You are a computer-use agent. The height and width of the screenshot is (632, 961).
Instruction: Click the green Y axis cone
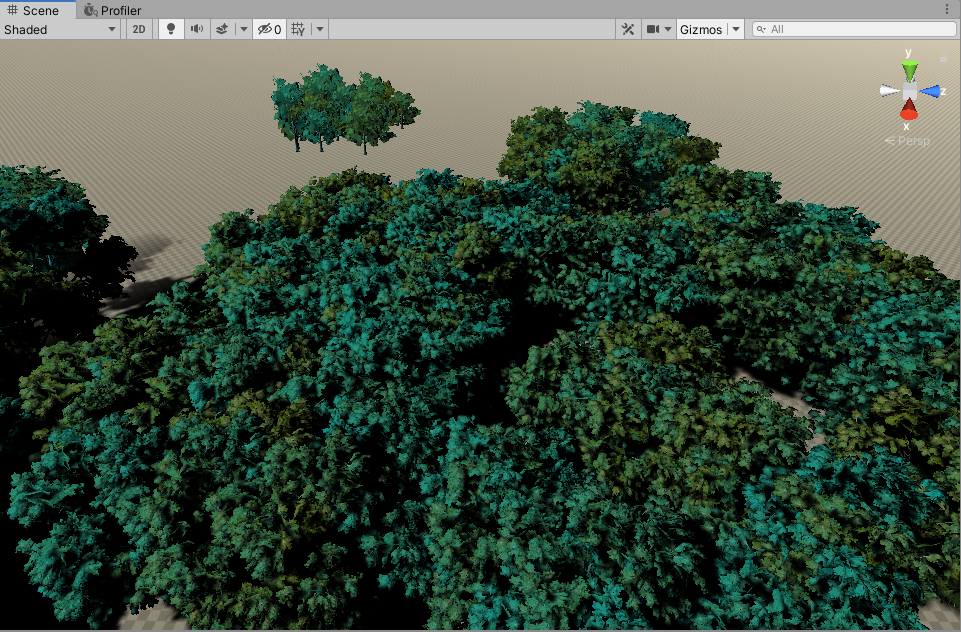click(x=910, y=70)
